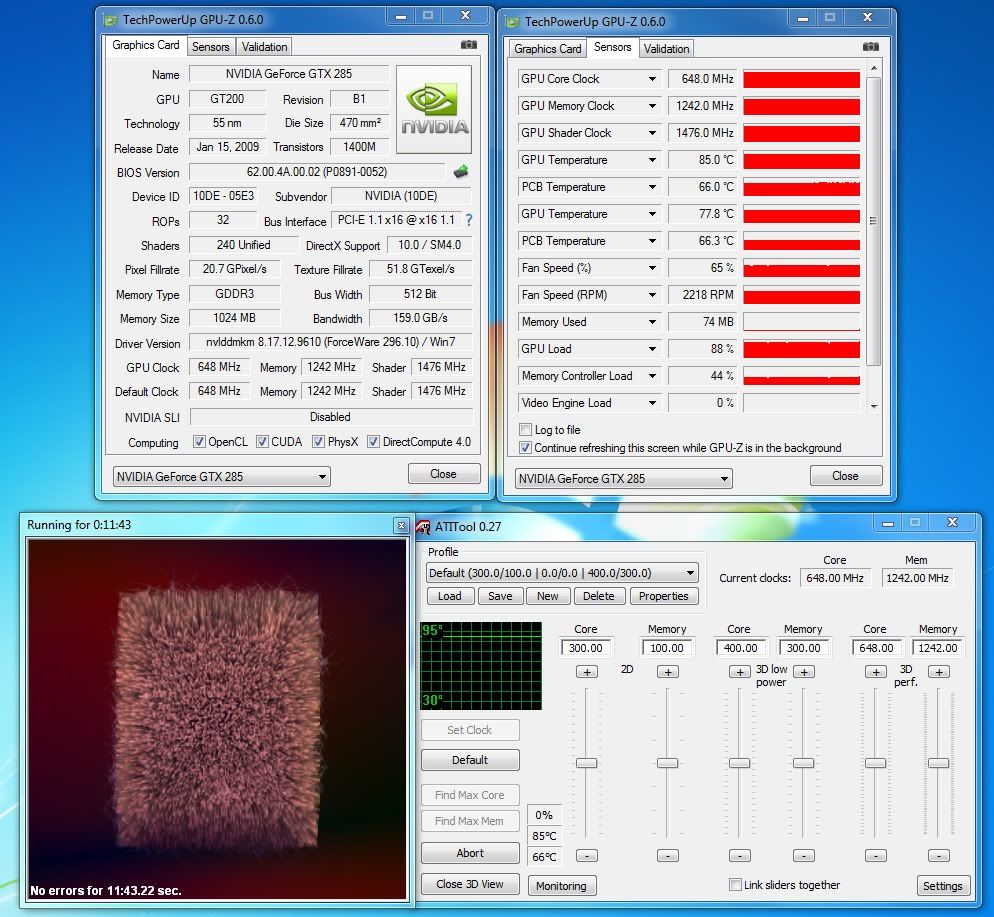Click the Save profile button
The height and width of the screenshot is (917, 994).
point(500,596)
